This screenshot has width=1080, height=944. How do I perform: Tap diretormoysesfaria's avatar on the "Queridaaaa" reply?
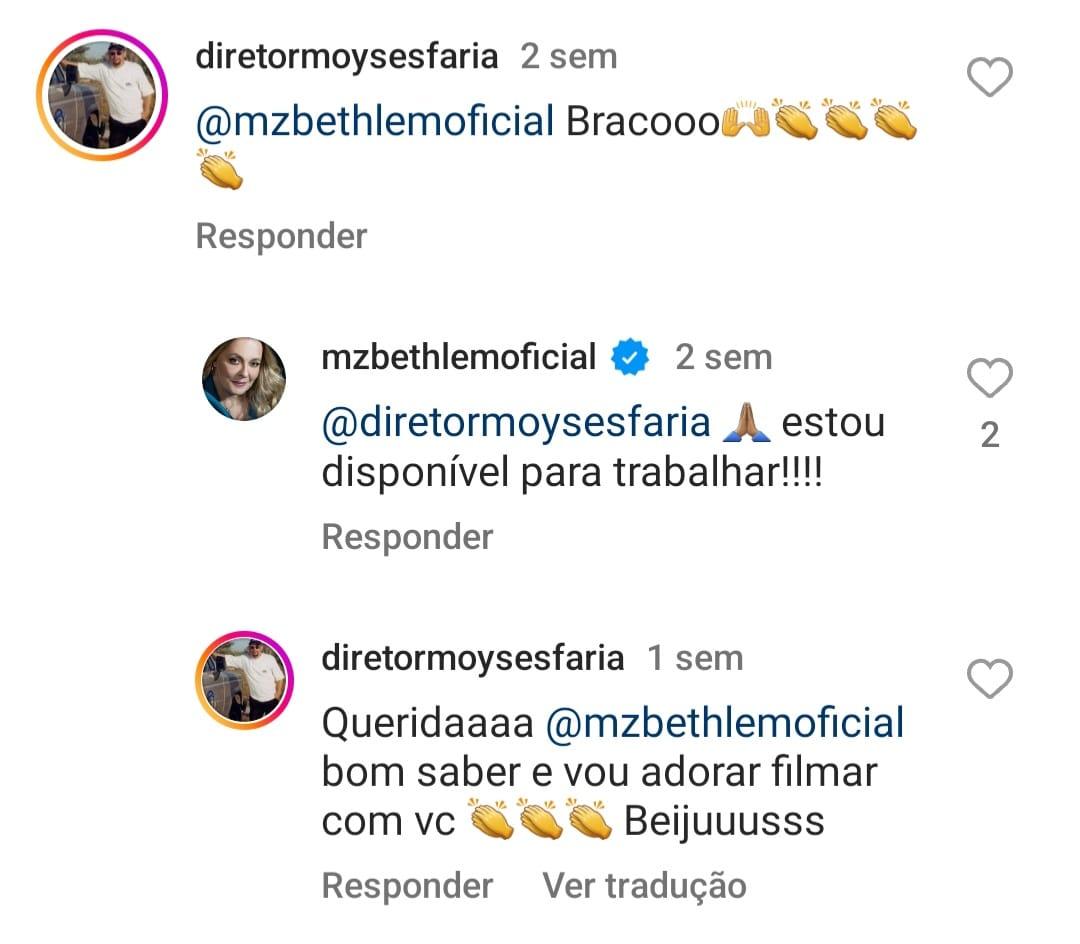pos(244,680)
